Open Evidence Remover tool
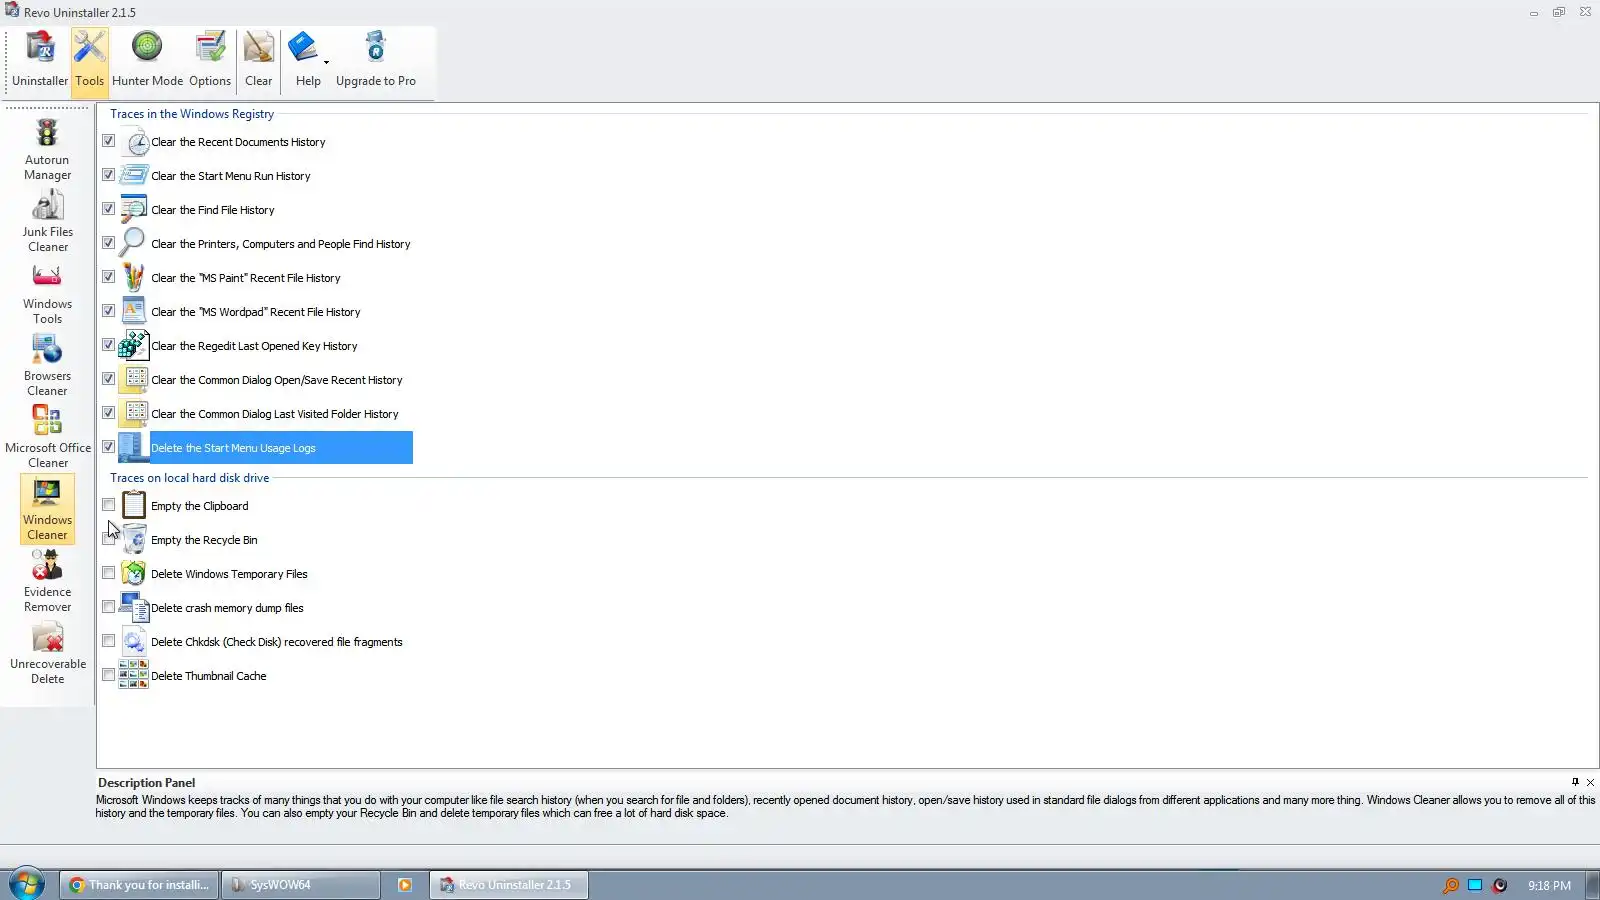Viewport: 1600px width, 900px height. [47, 582]
